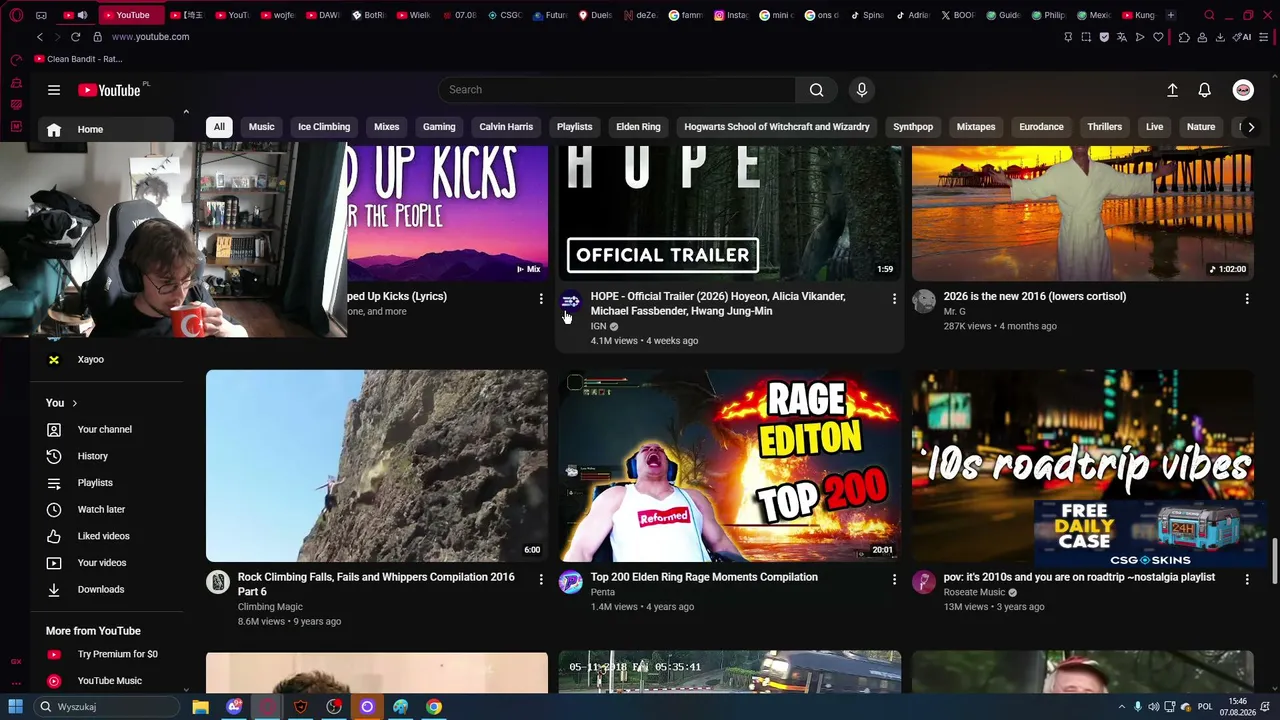1280x720 pixels.
Task: Open the Create upload icon
Action: (1172, 90)
